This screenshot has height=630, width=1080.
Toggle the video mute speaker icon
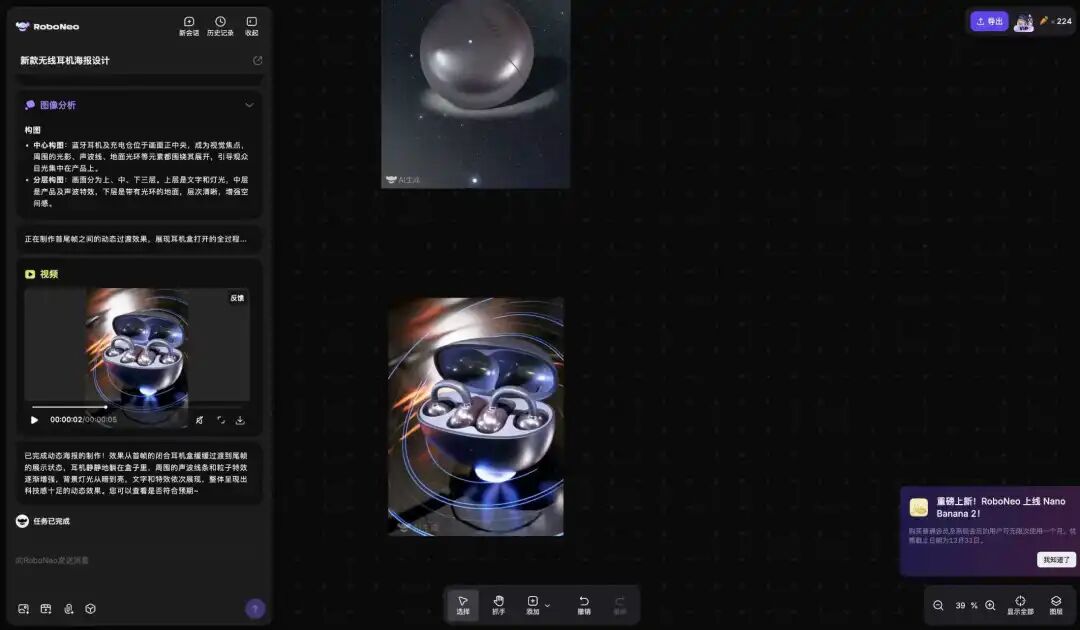pos(200,420)
